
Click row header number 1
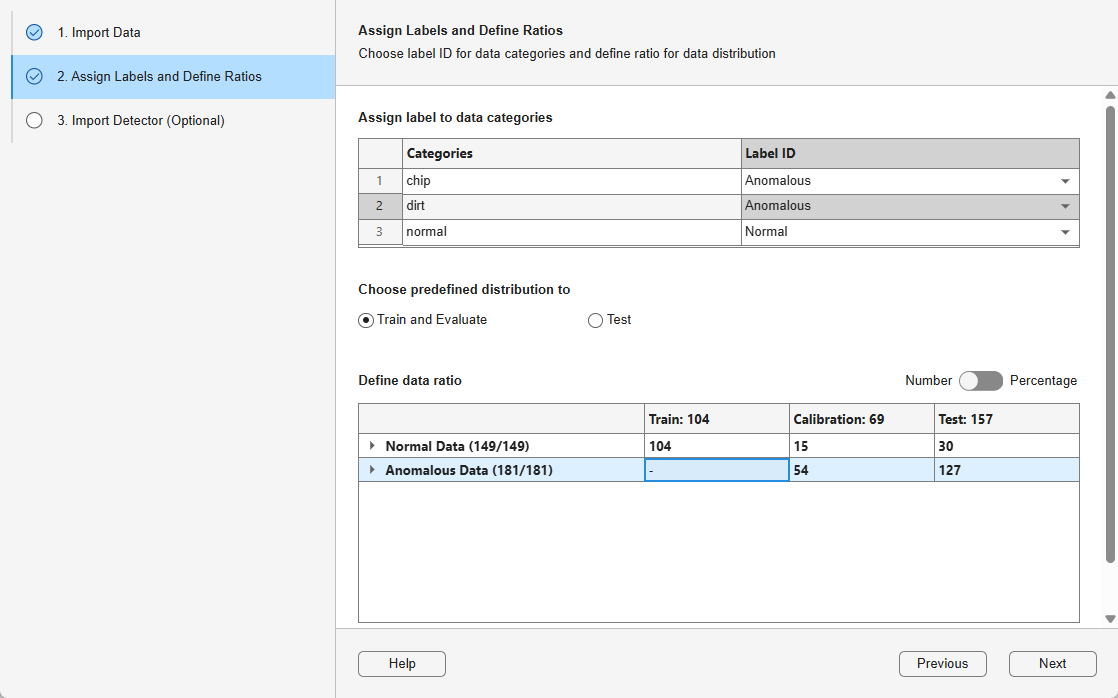[x=380, y=181]
